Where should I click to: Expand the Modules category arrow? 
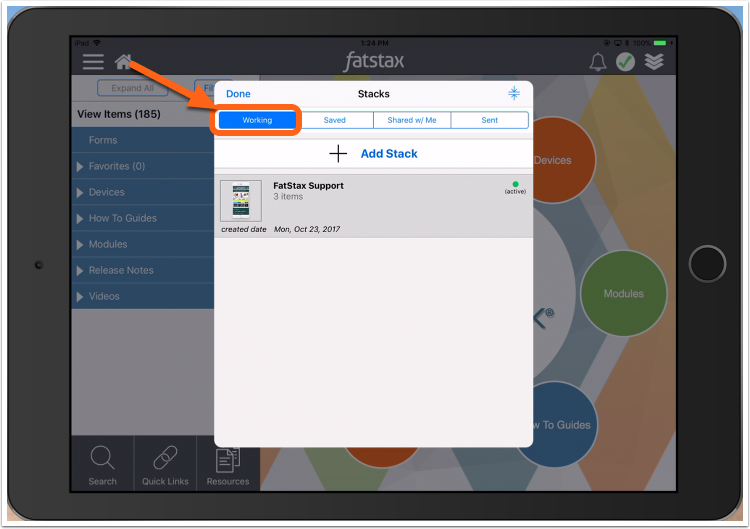pyautogui.click(x=80, y=244)
